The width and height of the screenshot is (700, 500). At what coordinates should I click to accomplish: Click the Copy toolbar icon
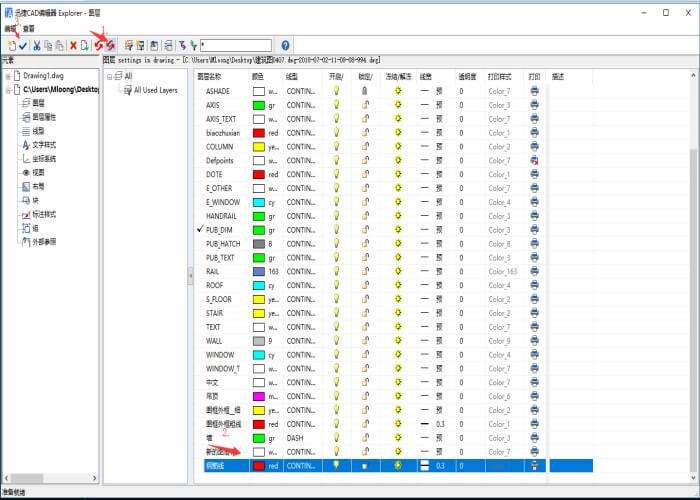tap(48, 45)
